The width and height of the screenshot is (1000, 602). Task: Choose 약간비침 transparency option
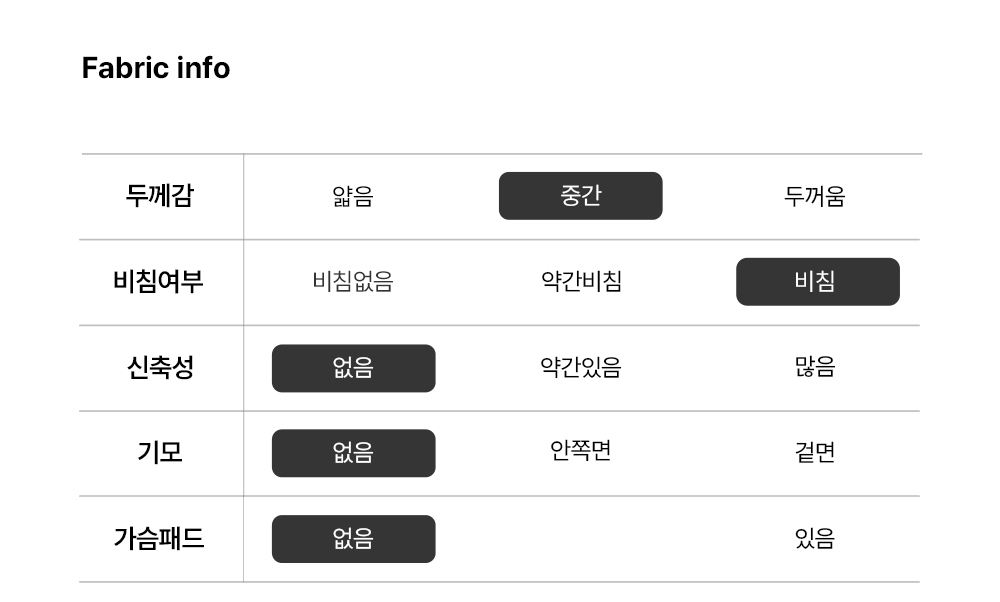pyautogui.click(x=581, y=281)
